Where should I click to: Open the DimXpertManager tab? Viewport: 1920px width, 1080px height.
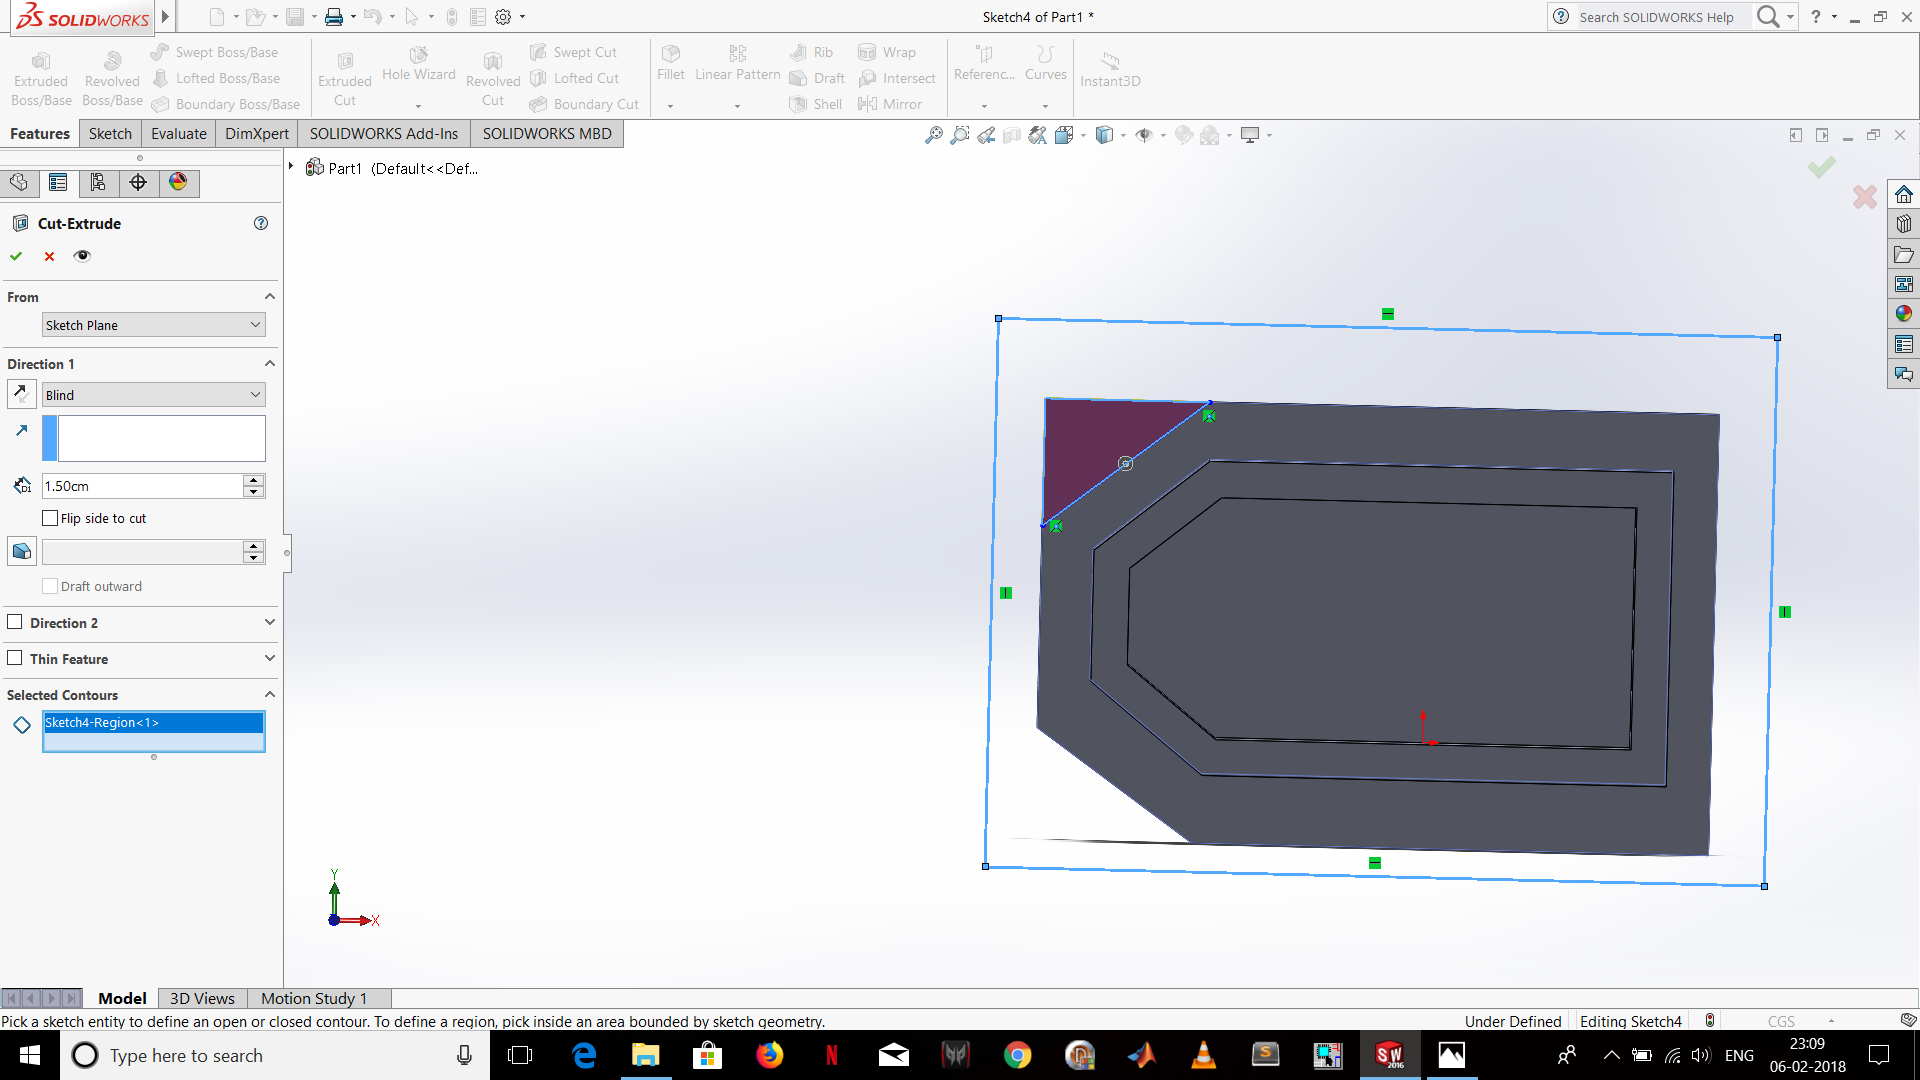[x=138, y=182]
